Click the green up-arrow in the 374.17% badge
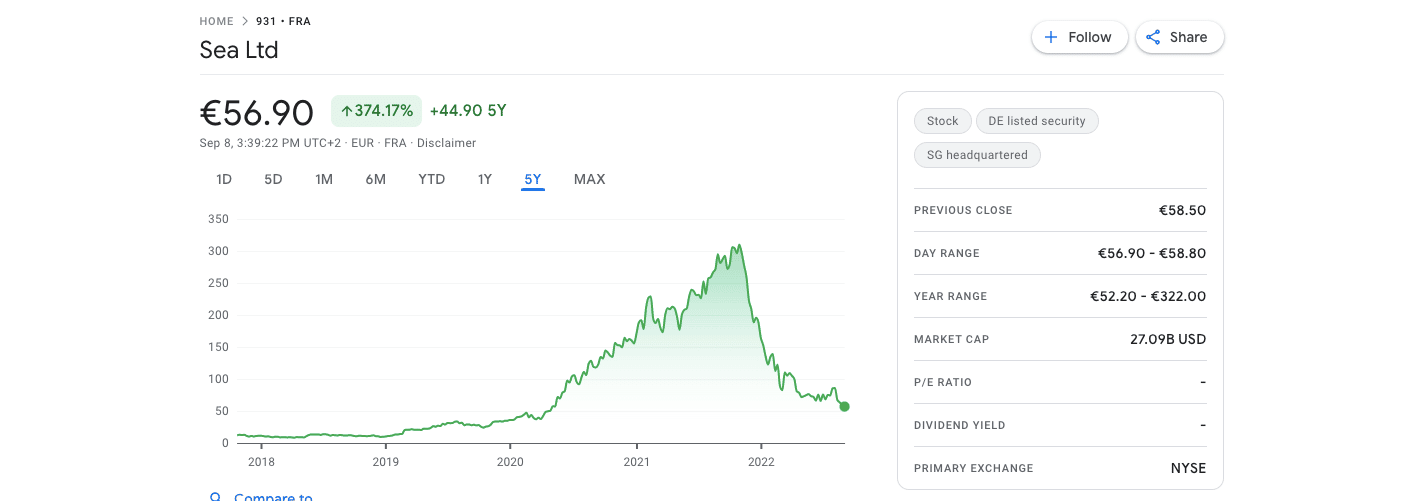This screenshot has width=1423, height=501. pos(346,111)
